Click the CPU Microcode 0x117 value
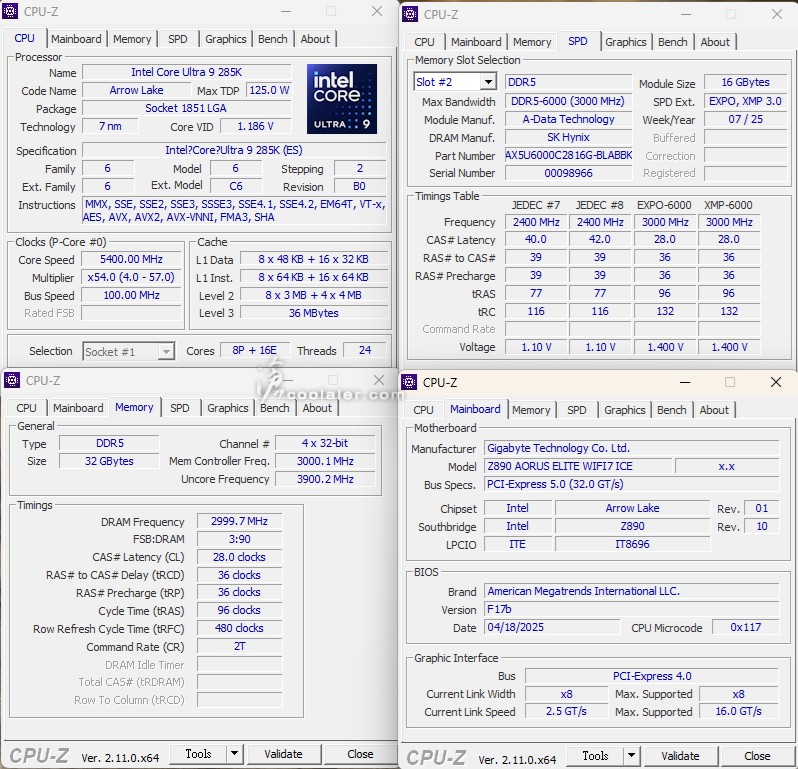The height and width of the screenshot is (769, 798). click(746, 627)
